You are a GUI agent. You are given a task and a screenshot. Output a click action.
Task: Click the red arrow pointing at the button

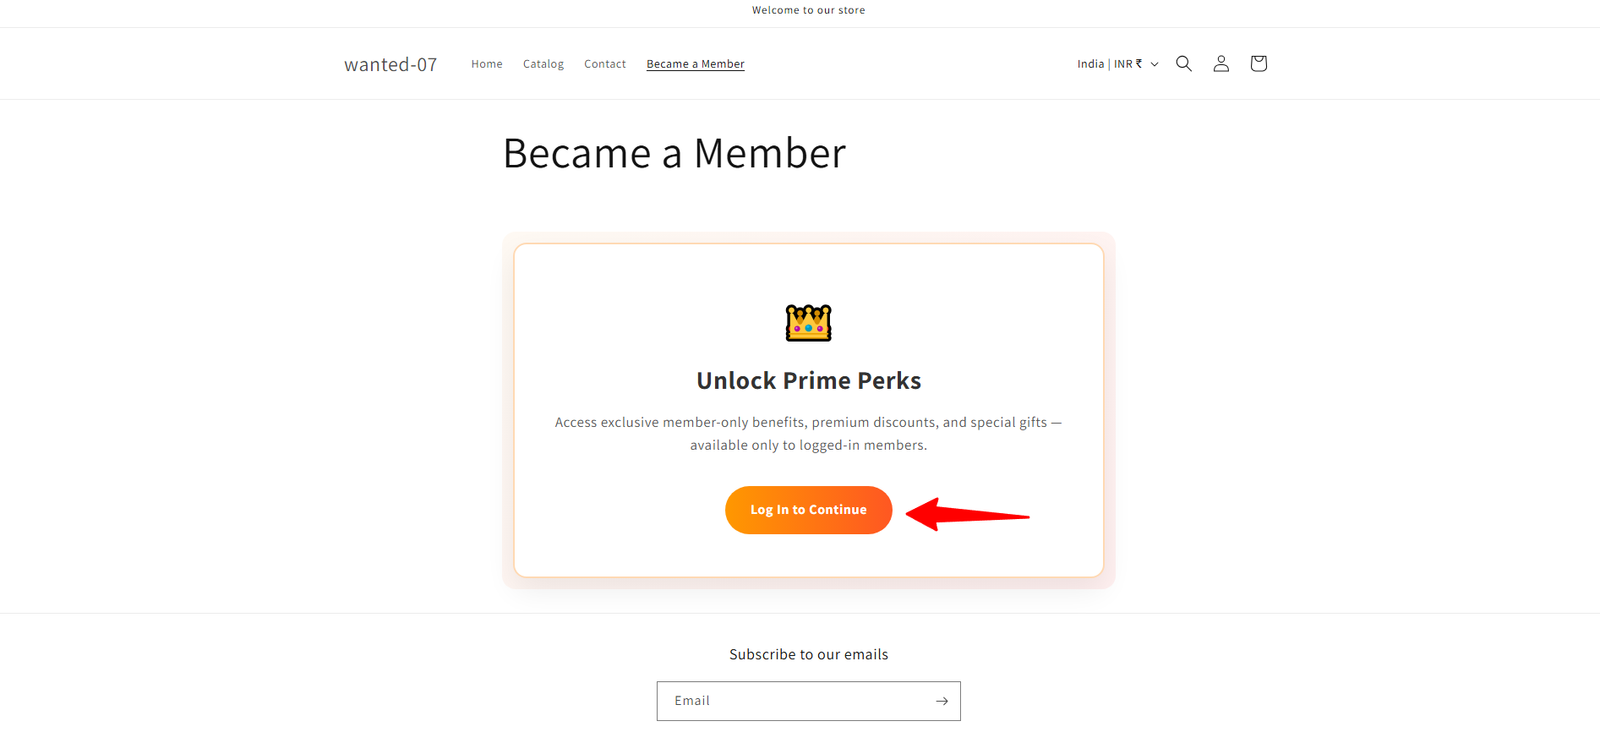(x=965, y=516)
